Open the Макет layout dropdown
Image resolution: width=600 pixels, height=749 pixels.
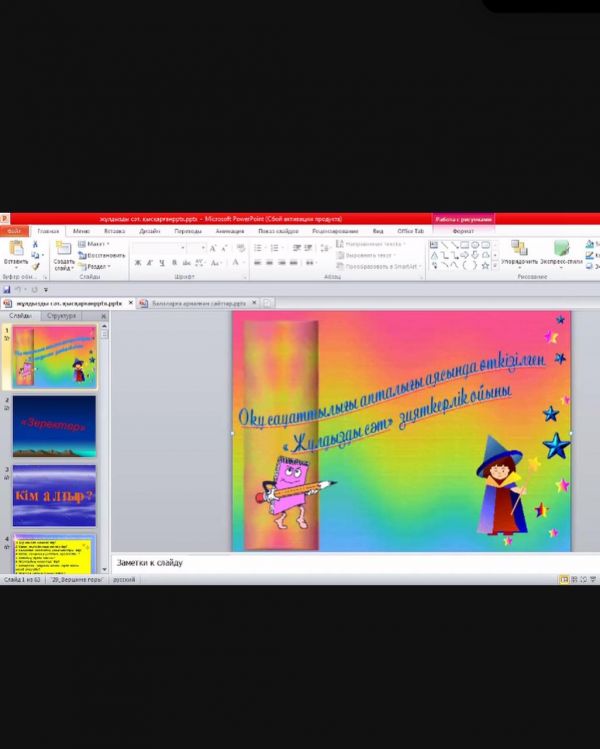tap(97, 244)
